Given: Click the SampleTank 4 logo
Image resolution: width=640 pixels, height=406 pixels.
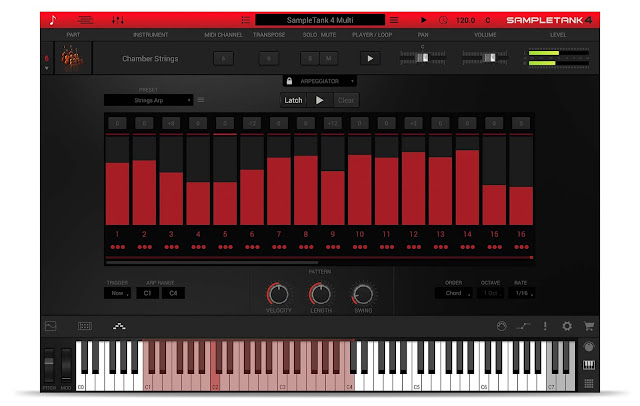Looking at the screenshot, I should pyautogui.click(x=549, y=20).
